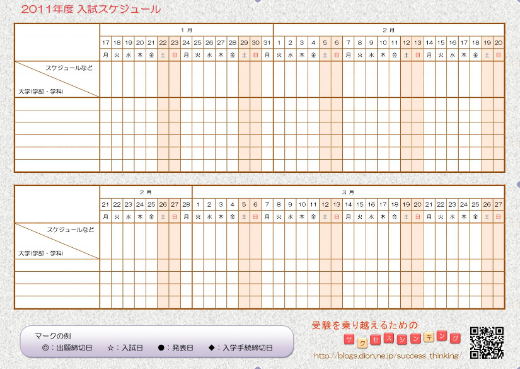Select date 1 under upper-table 2月
This screenshot has height=369, width=520.
click(x=279, y=42)
